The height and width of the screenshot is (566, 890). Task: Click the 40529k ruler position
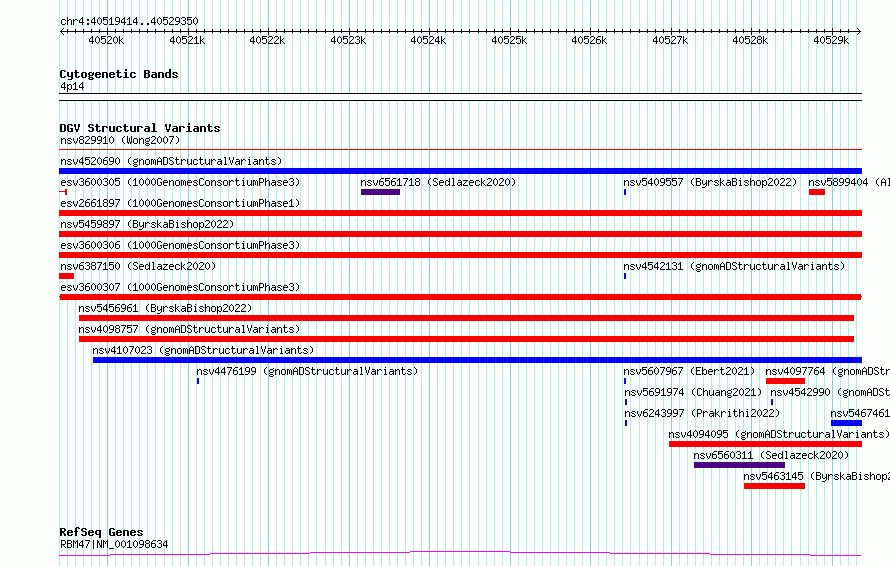(x=831, y=40)
